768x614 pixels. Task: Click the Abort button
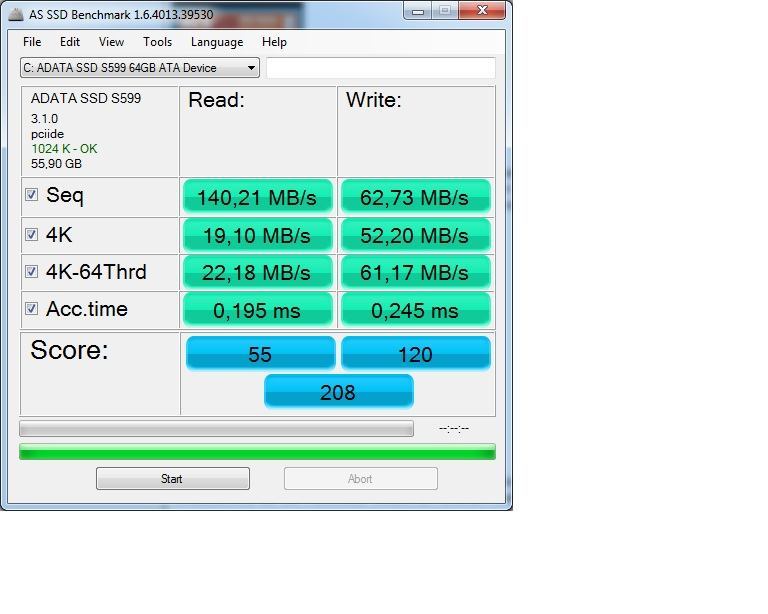click(x=360, y=478)
